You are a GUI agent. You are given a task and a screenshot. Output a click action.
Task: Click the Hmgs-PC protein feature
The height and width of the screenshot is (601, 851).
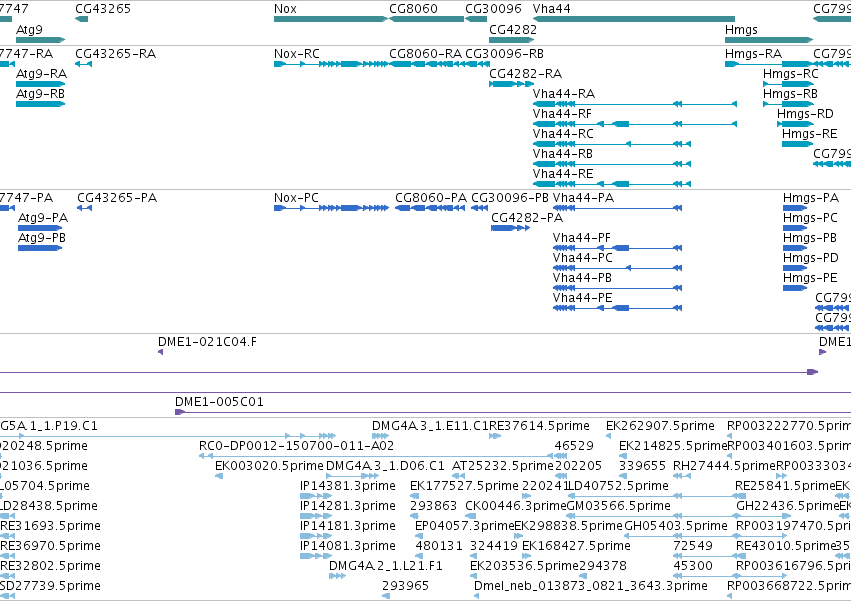[x=795, y=228]
